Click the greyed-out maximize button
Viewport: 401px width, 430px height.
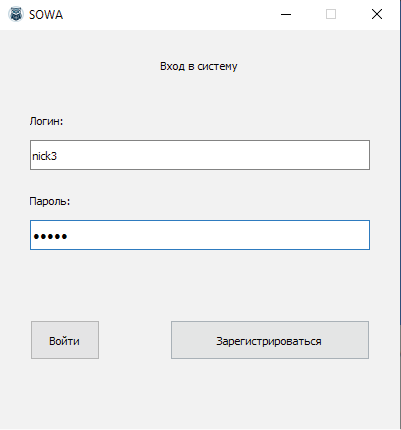(331, 14)
